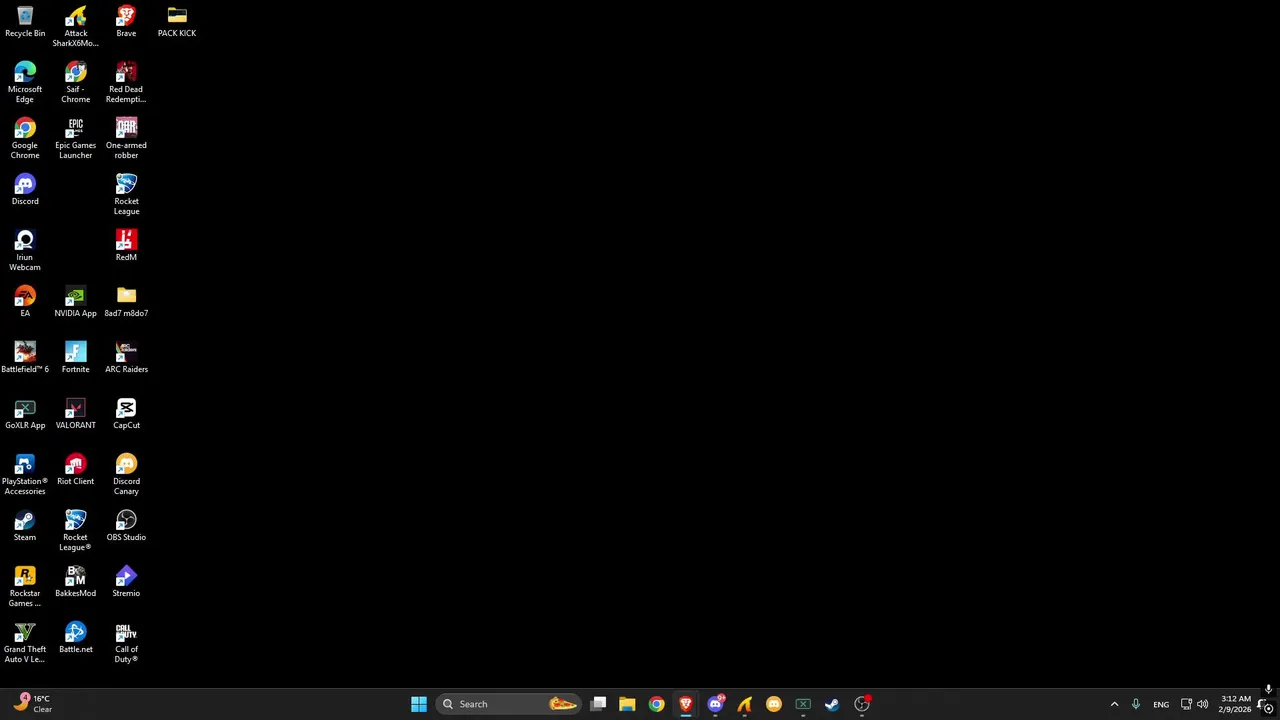
Task: Expand the hidden system tray icons chevron
Action: pyautogui.click(x=1114, y=704)
